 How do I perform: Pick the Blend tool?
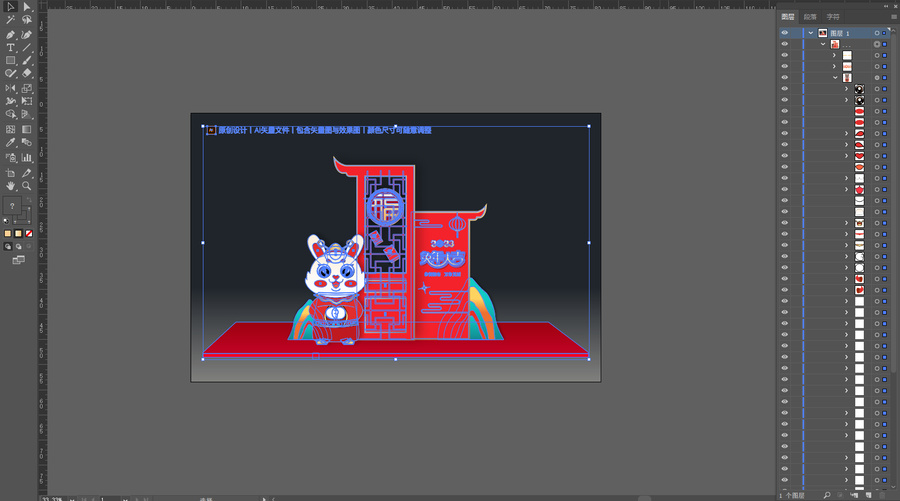pos(26,142)
